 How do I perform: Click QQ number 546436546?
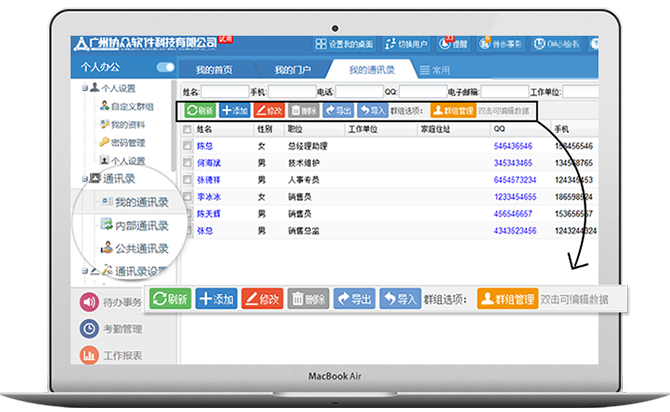coord(513,146)
